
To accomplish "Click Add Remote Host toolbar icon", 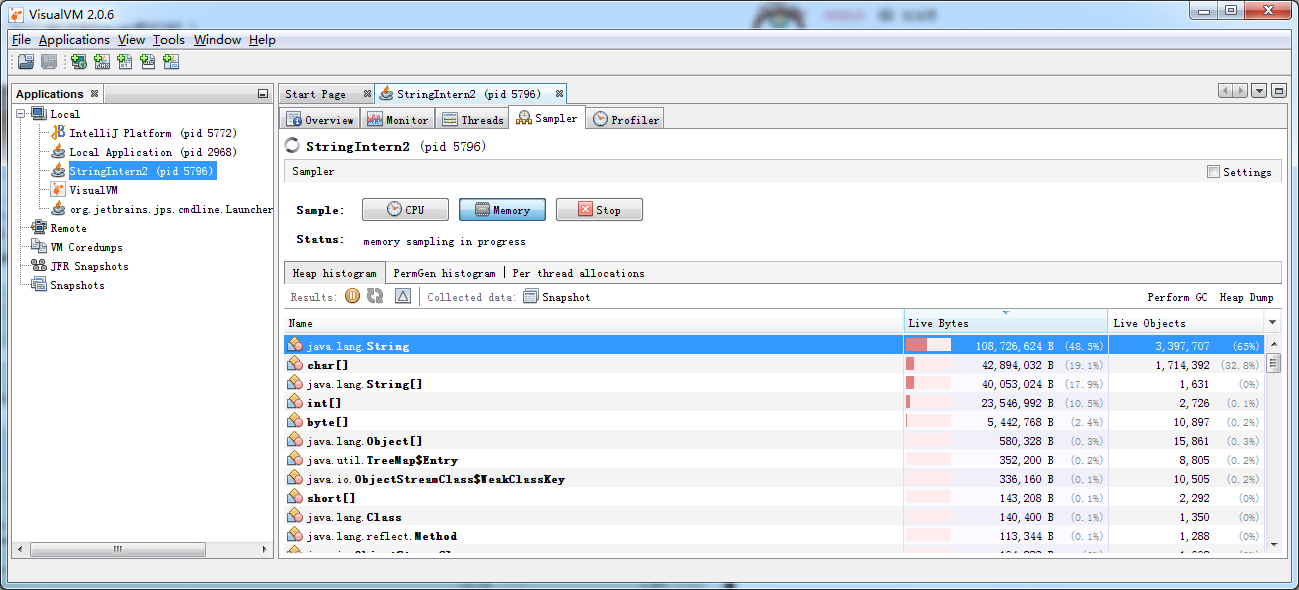I will [79, 62].
